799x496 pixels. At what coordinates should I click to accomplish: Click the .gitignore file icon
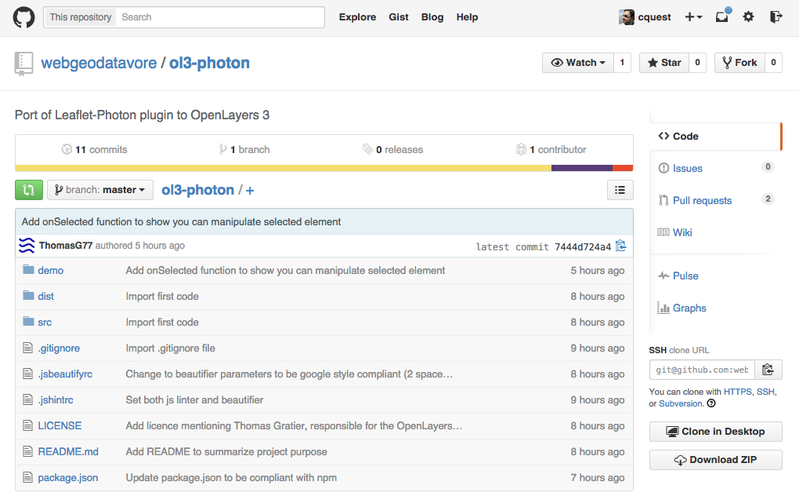click(x=28, y=348)
